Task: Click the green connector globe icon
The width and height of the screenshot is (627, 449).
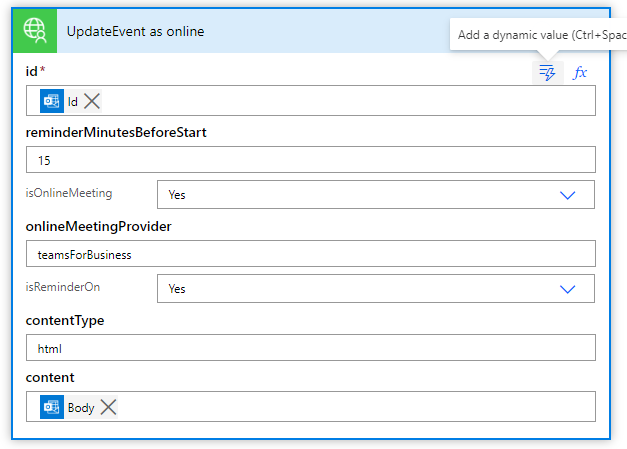Action: point(35,31)
